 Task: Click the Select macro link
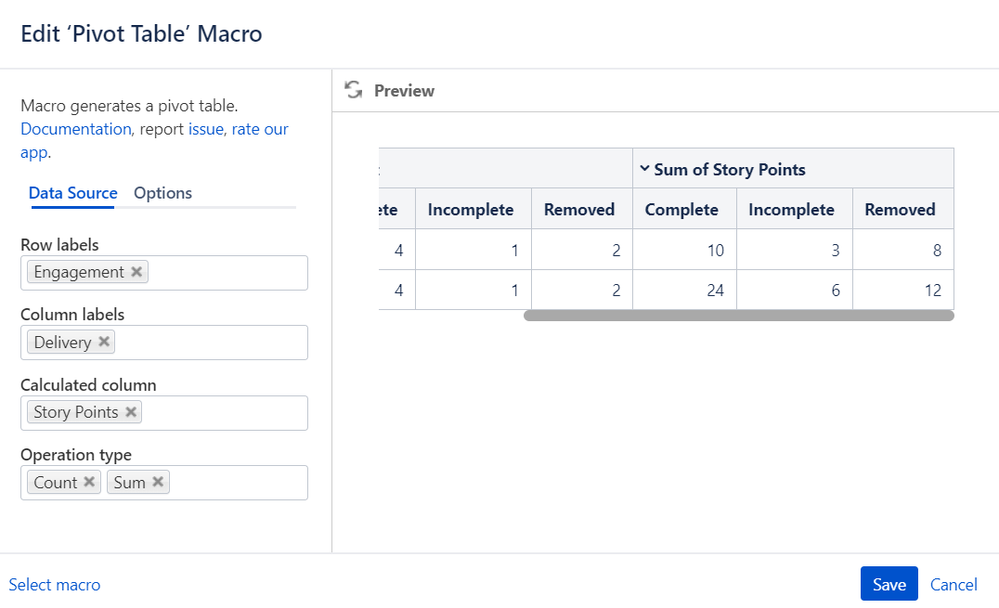pos(55,584)
